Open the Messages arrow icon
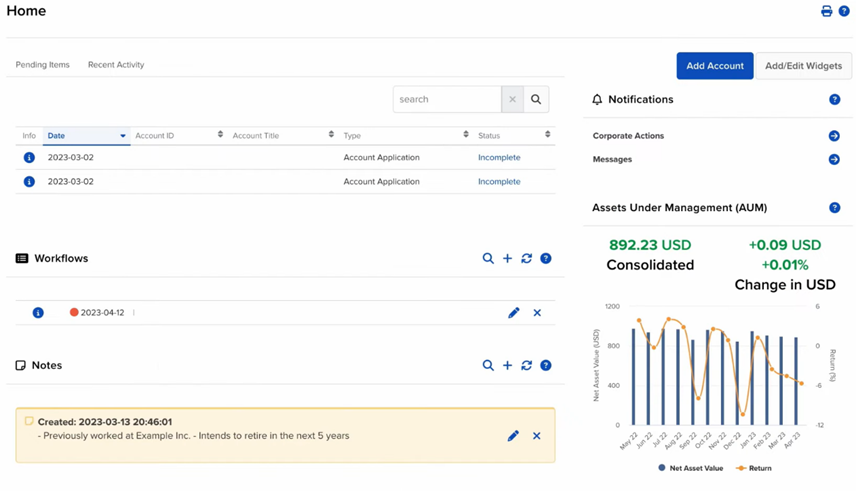Viewport: 856px width, 491px height. click(x=834, y=160)
